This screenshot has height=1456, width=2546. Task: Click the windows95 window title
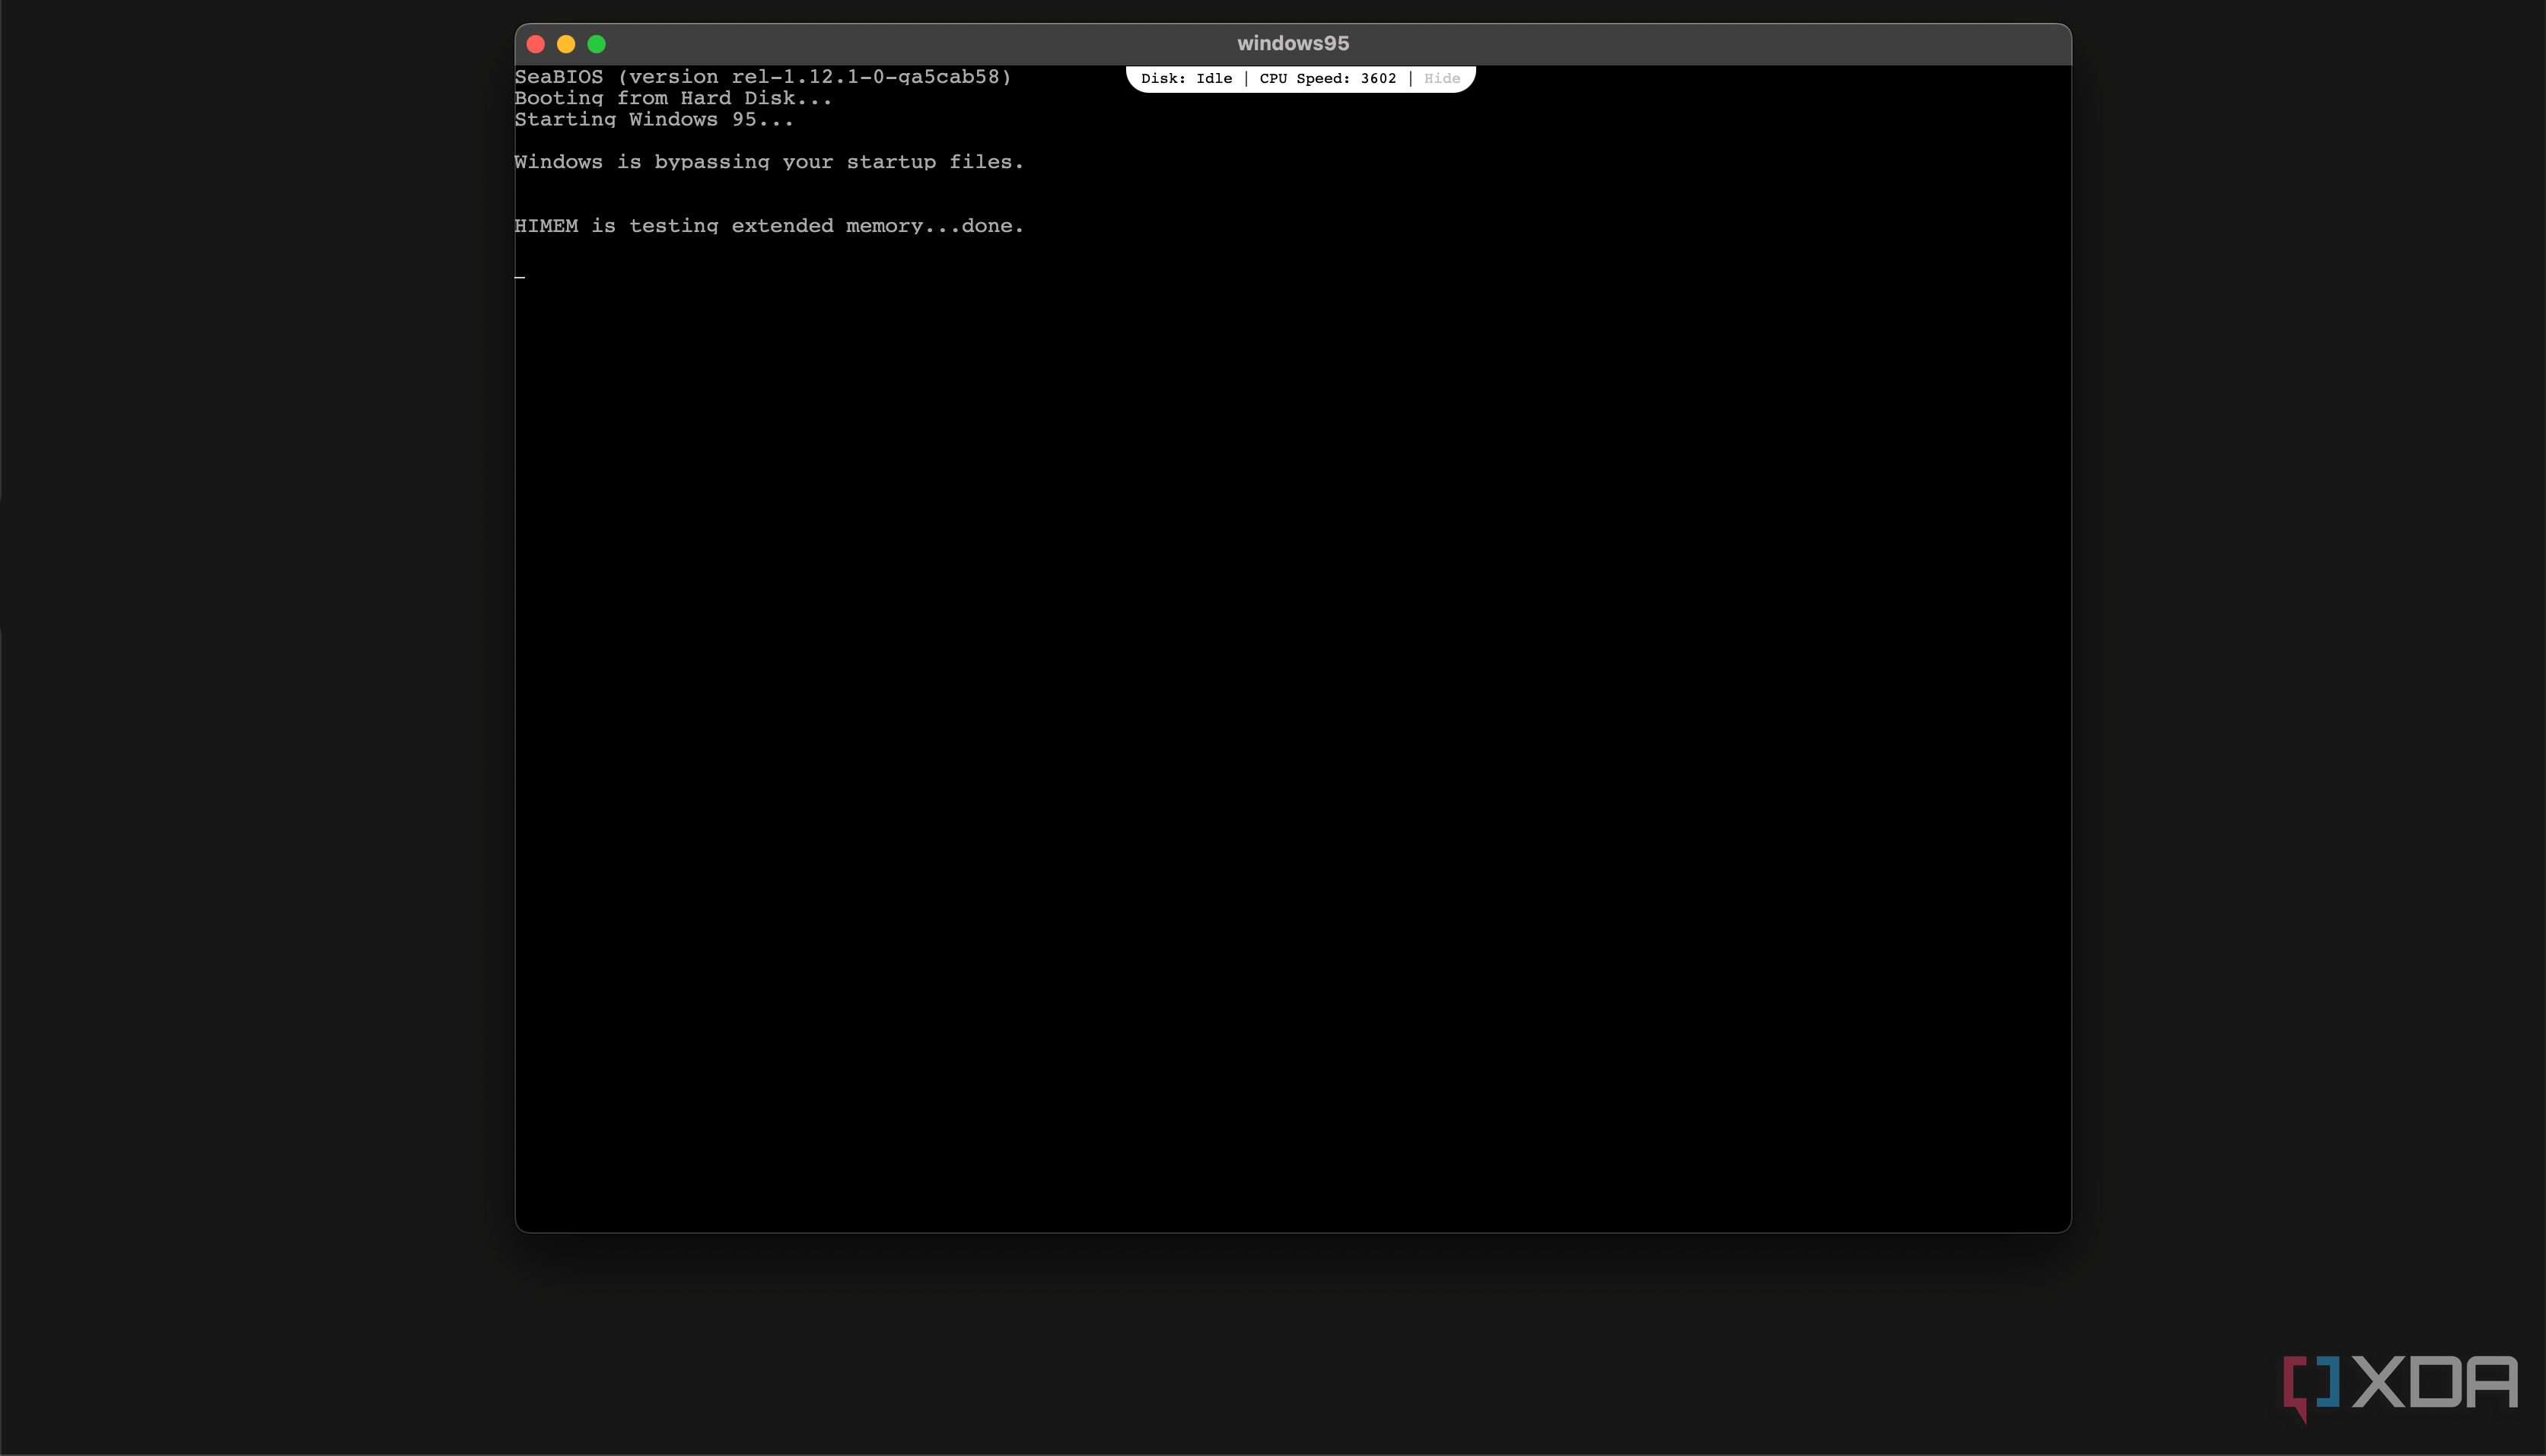1293,43
